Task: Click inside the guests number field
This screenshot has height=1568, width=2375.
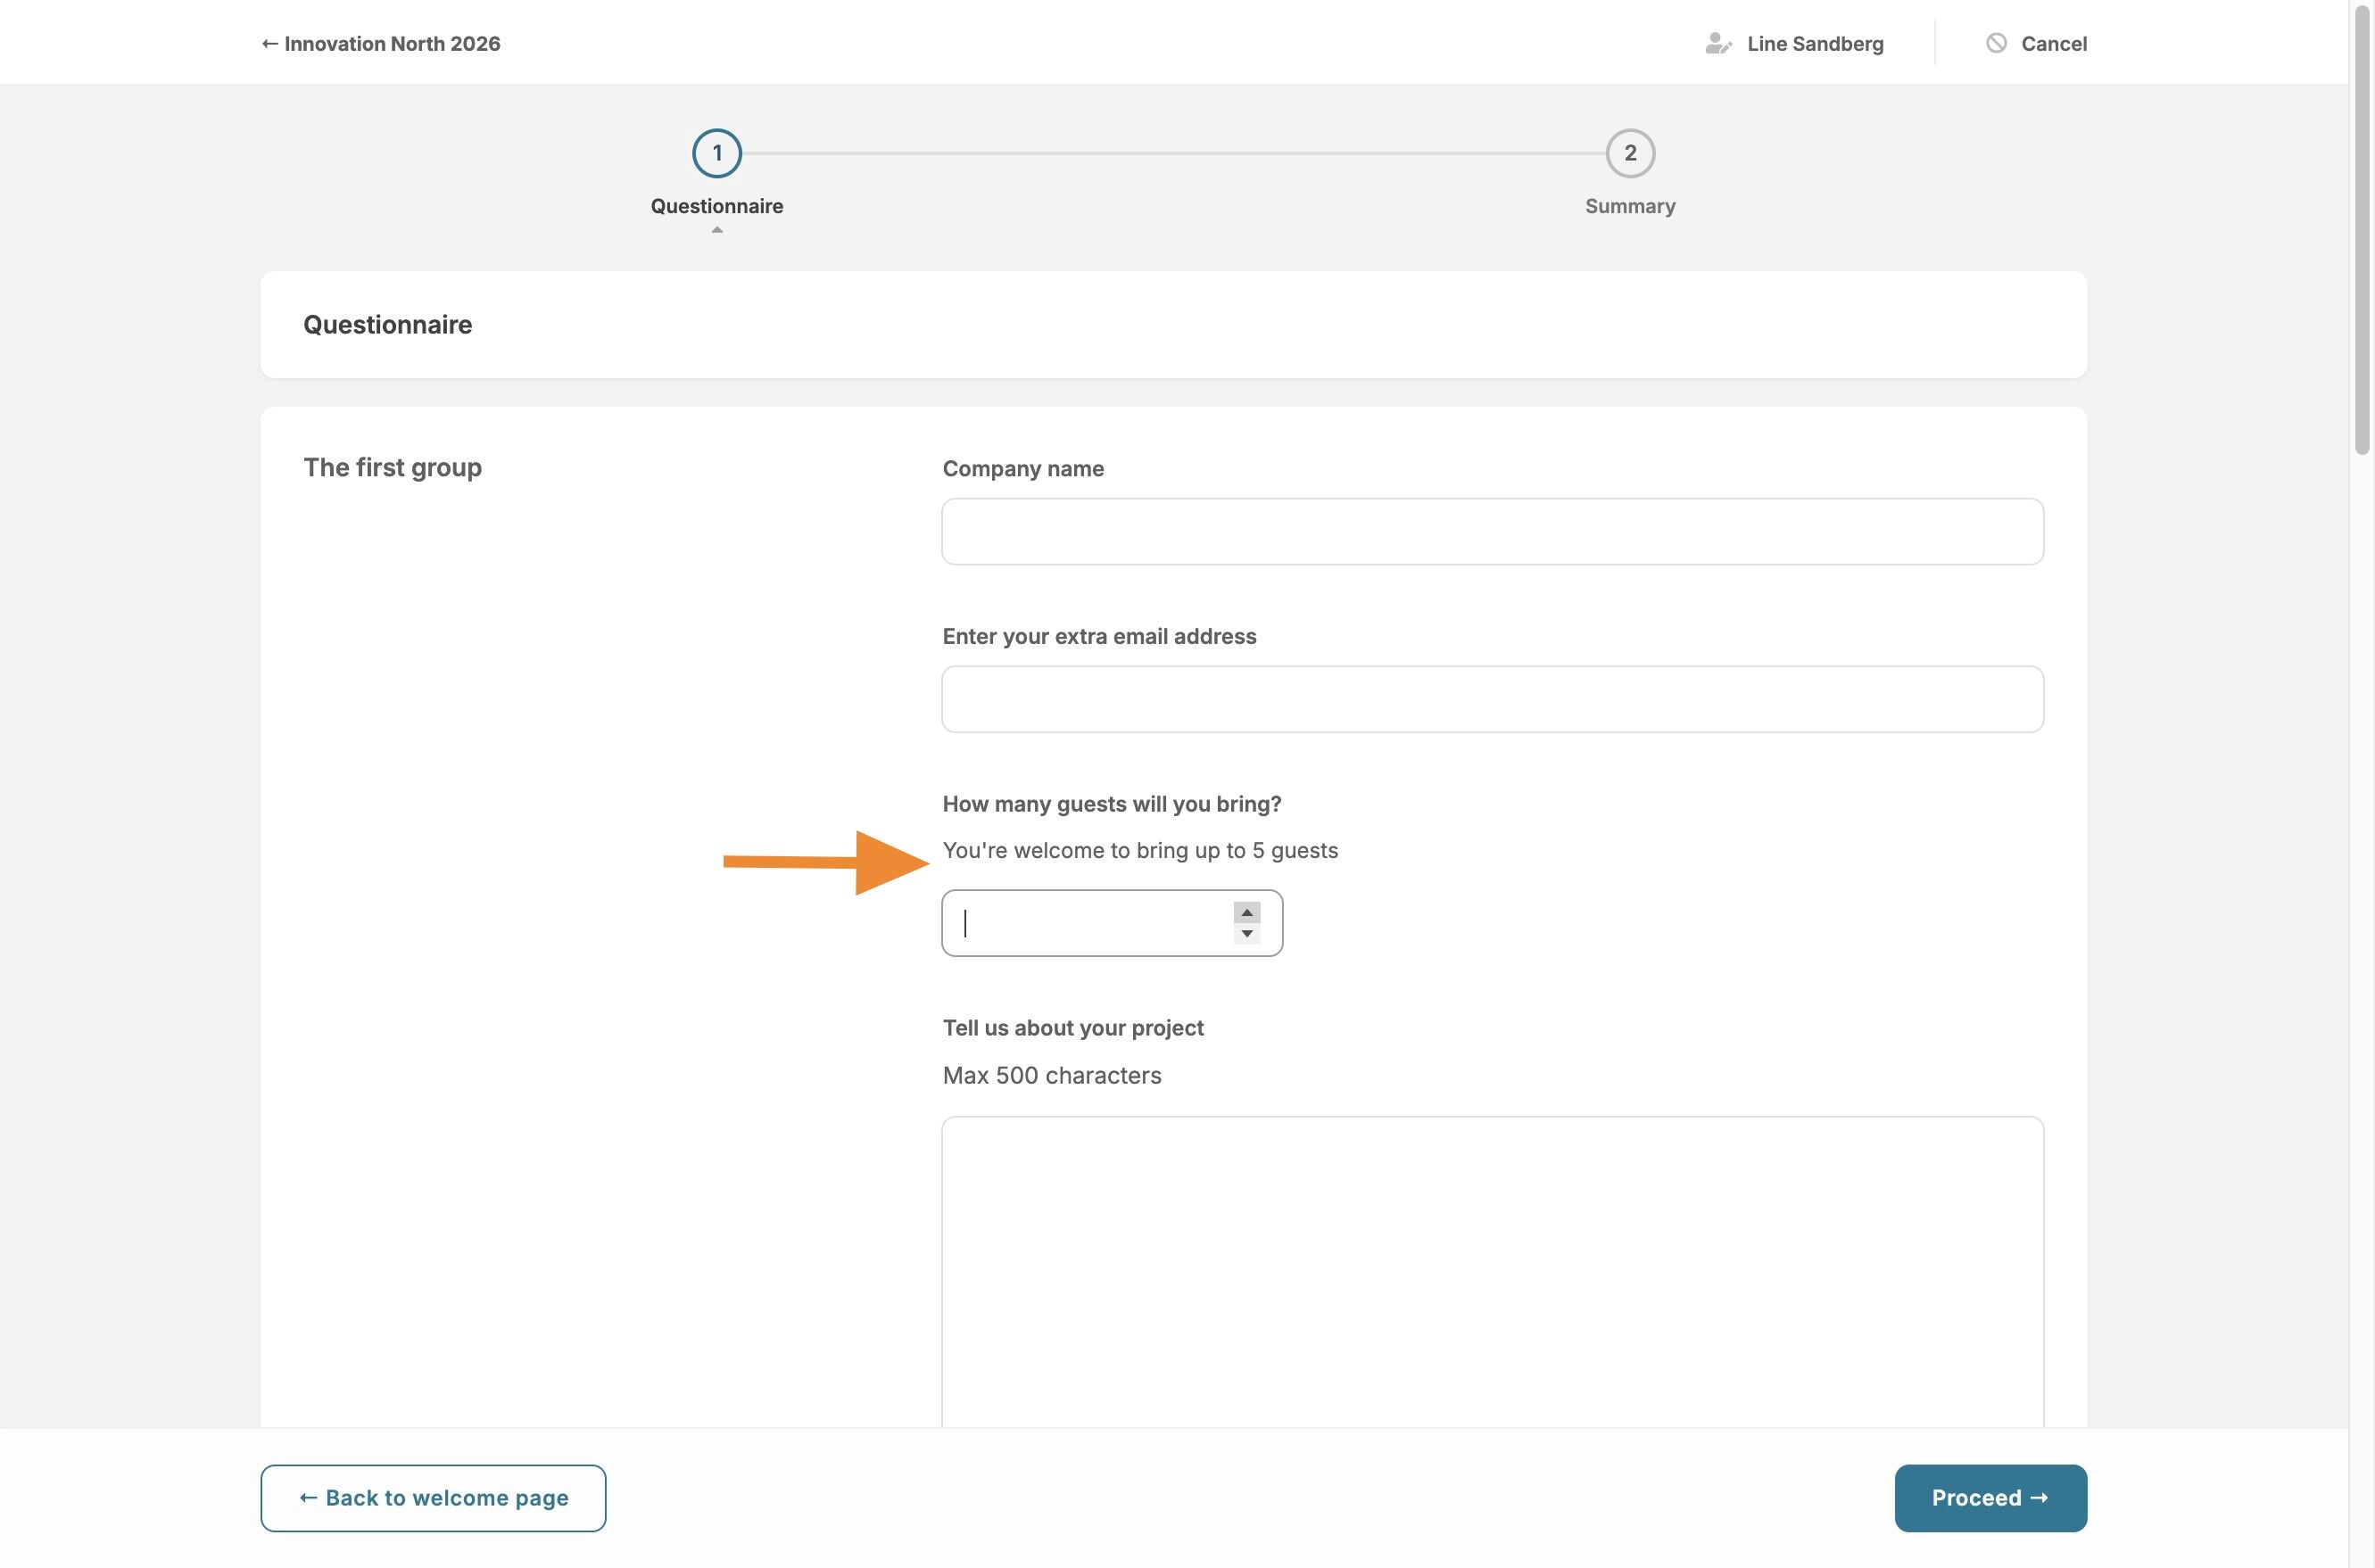Action: [x=1085, y=923]
